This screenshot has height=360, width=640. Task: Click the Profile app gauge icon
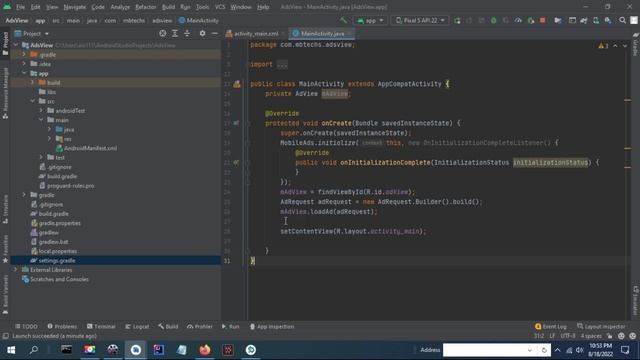(518, 20)
